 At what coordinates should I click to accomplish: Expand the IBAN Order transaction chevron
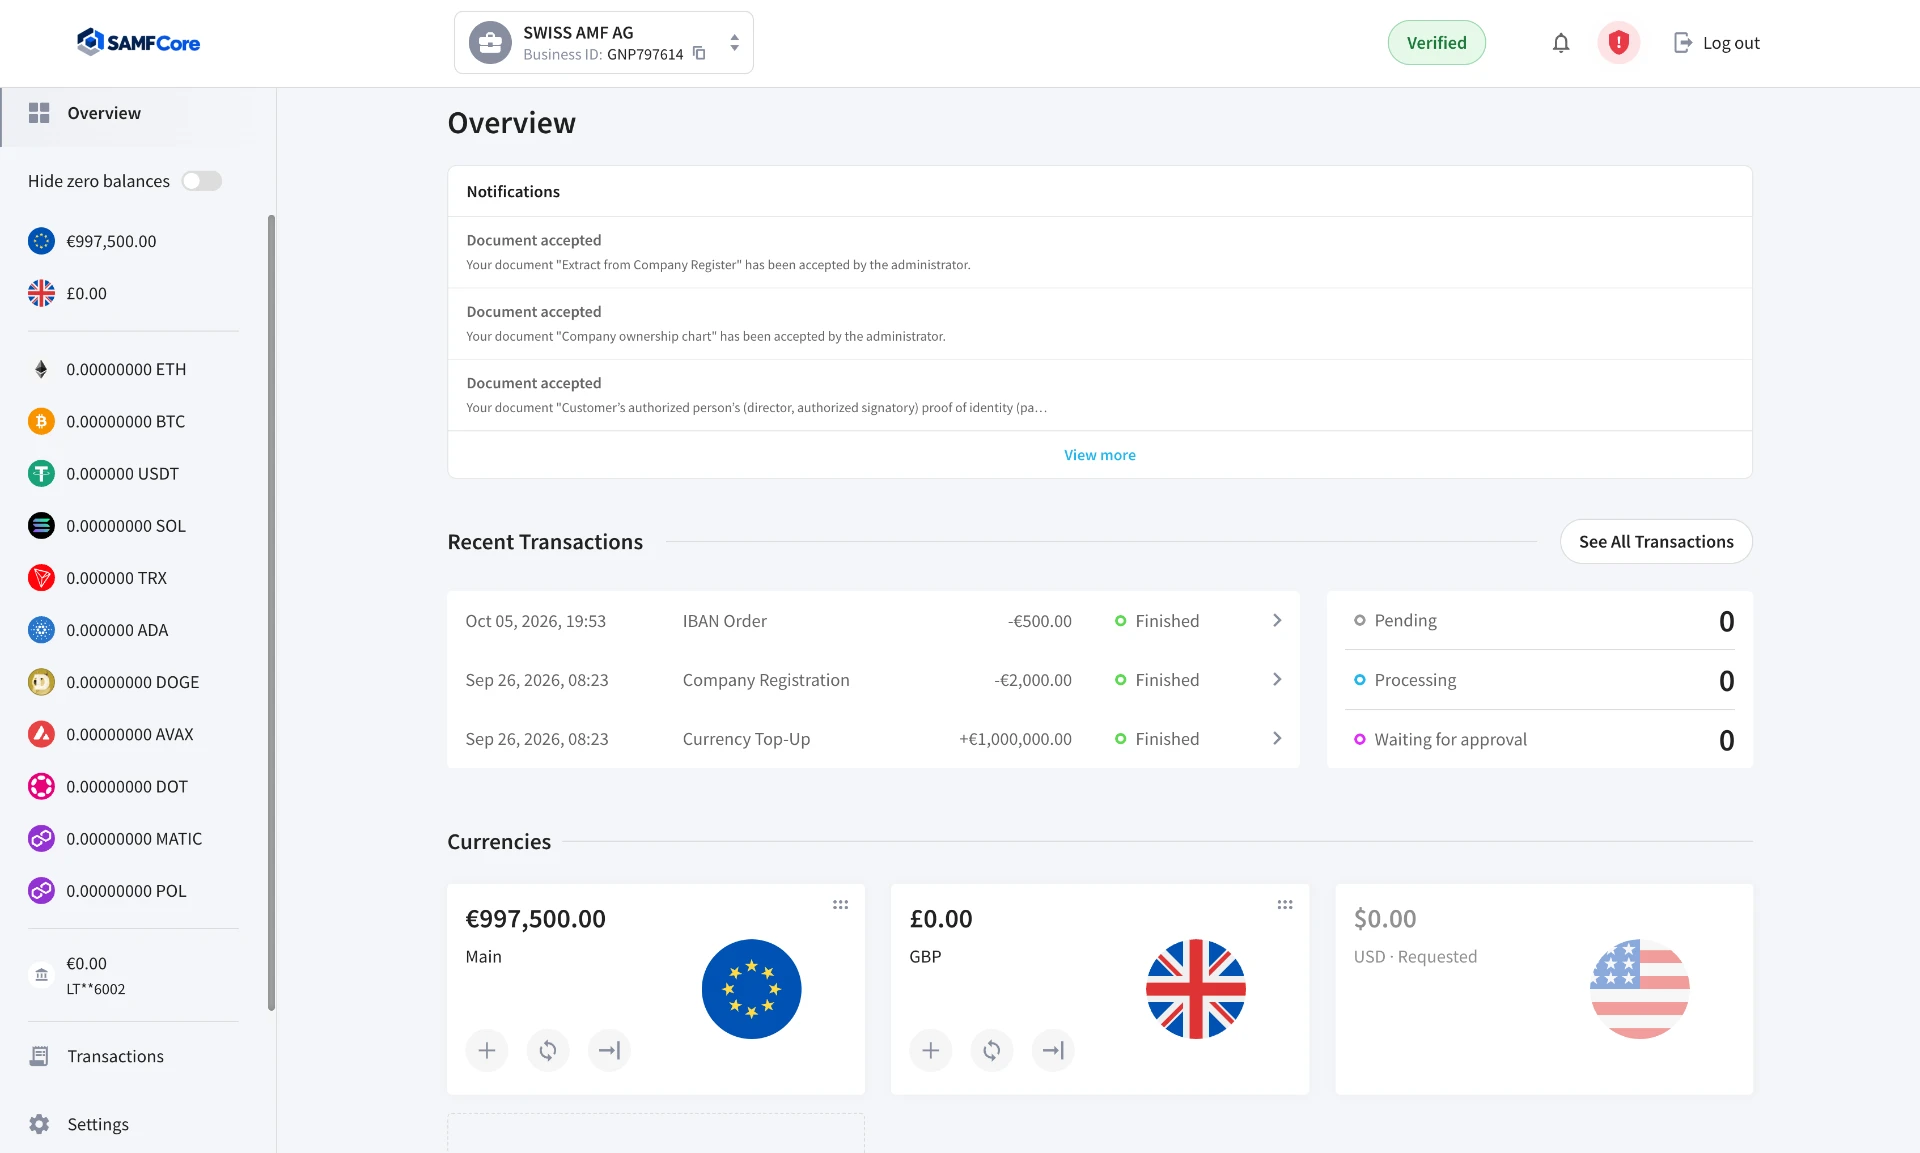pos(1277,621)
